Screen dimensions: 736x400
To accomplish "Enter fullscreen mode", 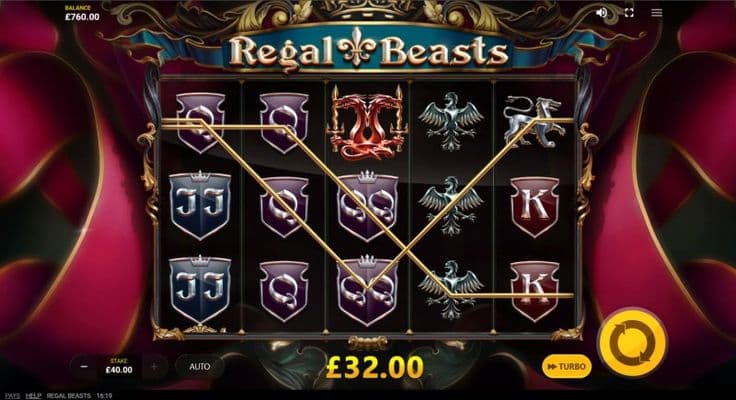I will coord(629,13).
